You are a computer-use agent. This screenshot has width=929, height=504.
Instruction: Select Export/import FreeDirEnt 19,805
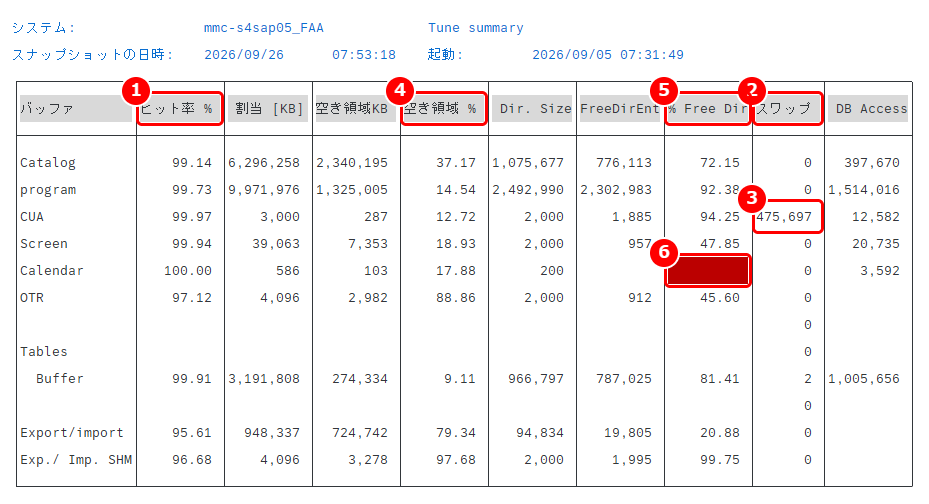[x=627, y=433]
